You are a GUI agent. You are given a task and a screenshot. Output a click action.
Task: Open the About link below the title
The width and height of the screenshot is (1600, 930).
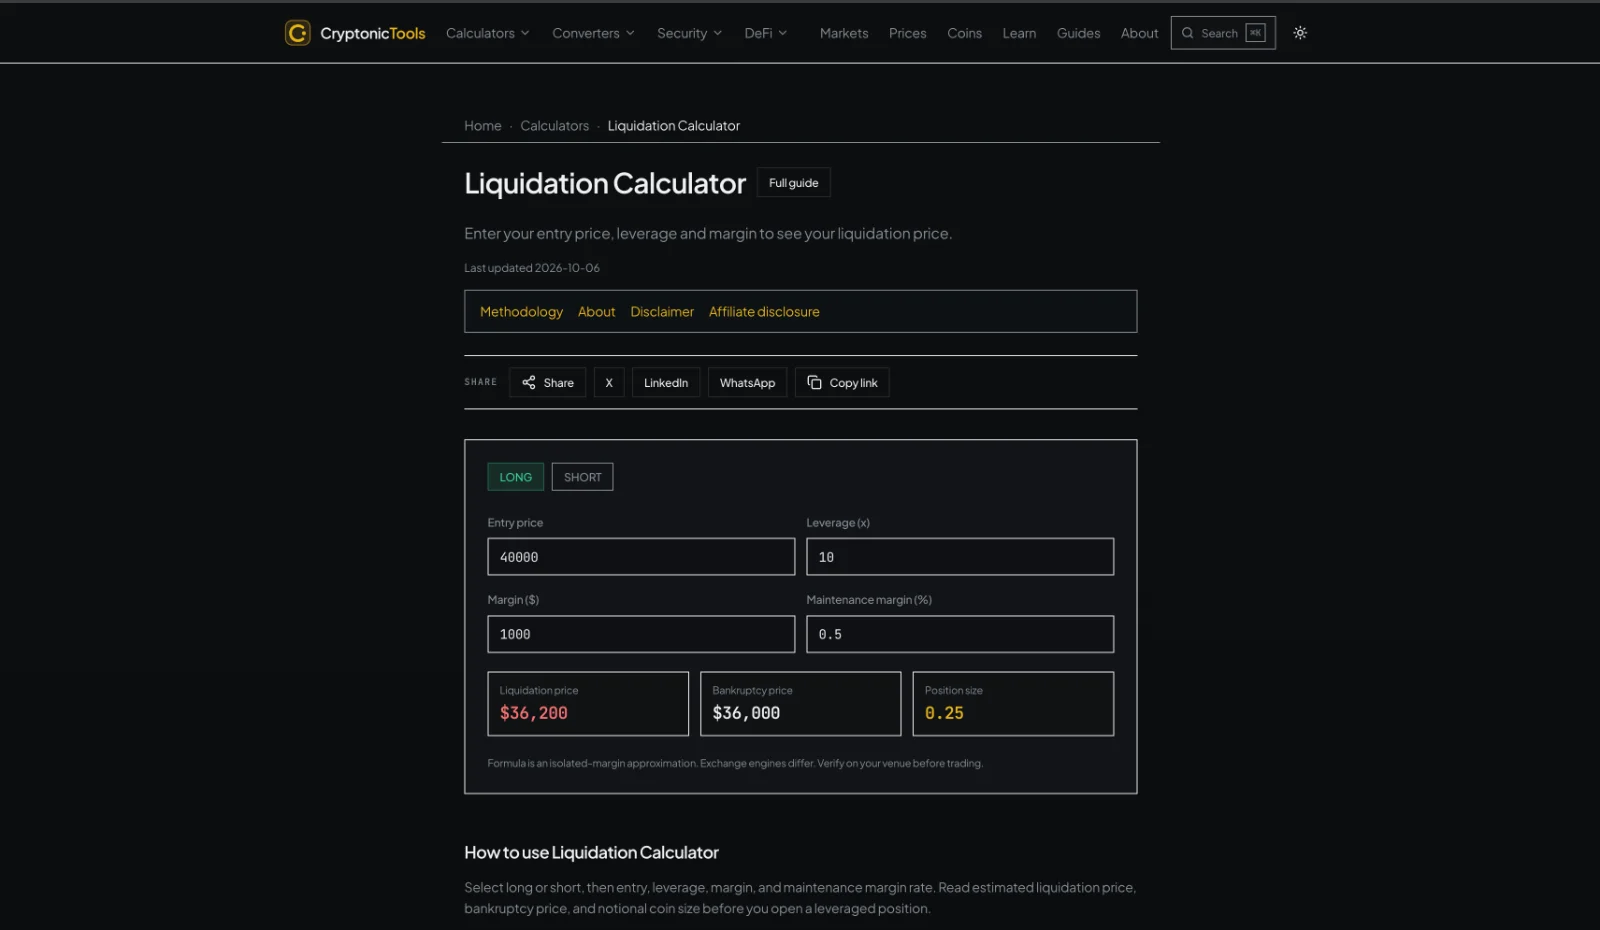(597, 312)
